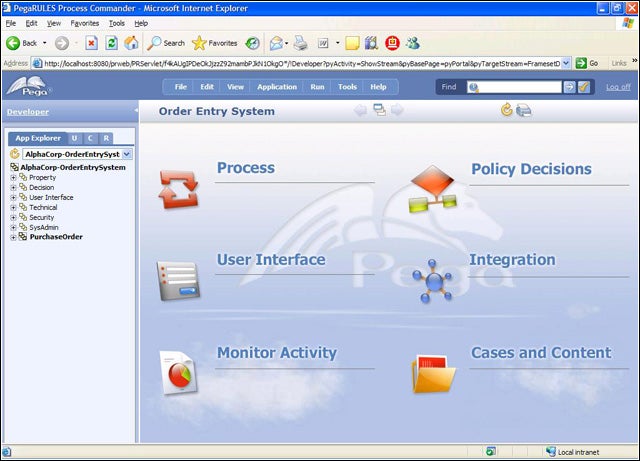Open the Process category icon

click(x=178, y=189)
